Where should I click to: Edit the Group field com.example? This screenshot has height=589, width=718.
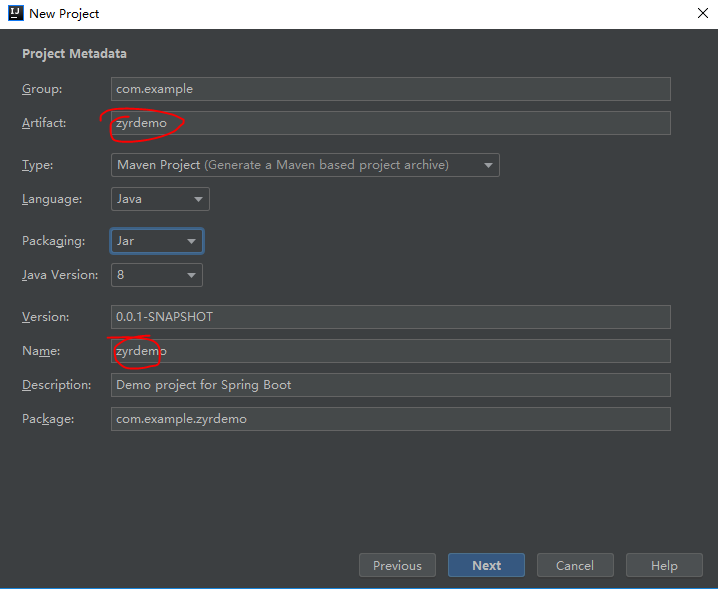pos(391,89)
